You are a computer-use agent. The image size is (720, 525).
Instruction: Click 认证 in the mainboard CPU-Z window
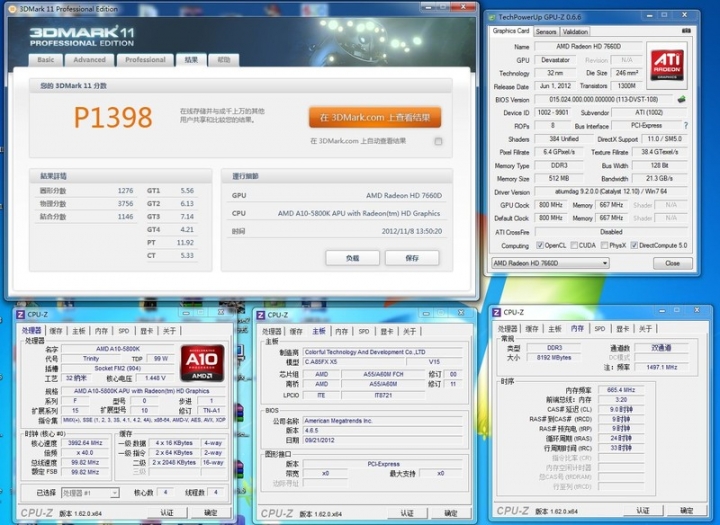pos(407,513)
